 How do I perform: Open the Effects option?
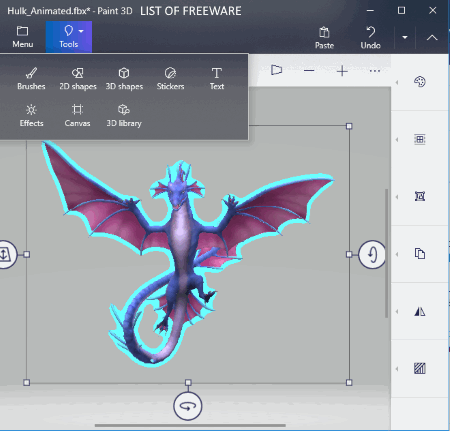point(31,116)
